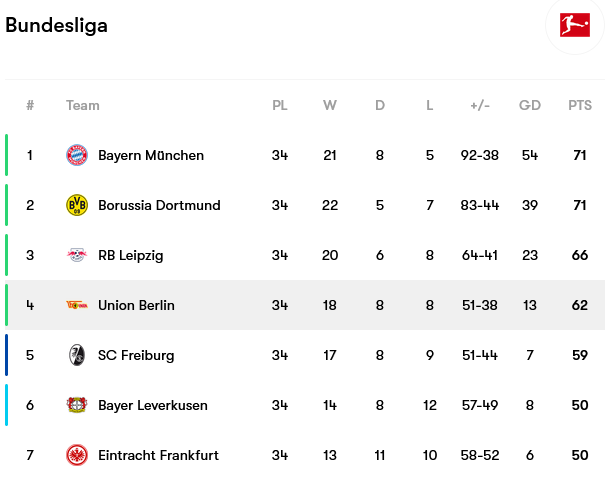Open the Borussia Dortmund team link

tap(159, 205)
